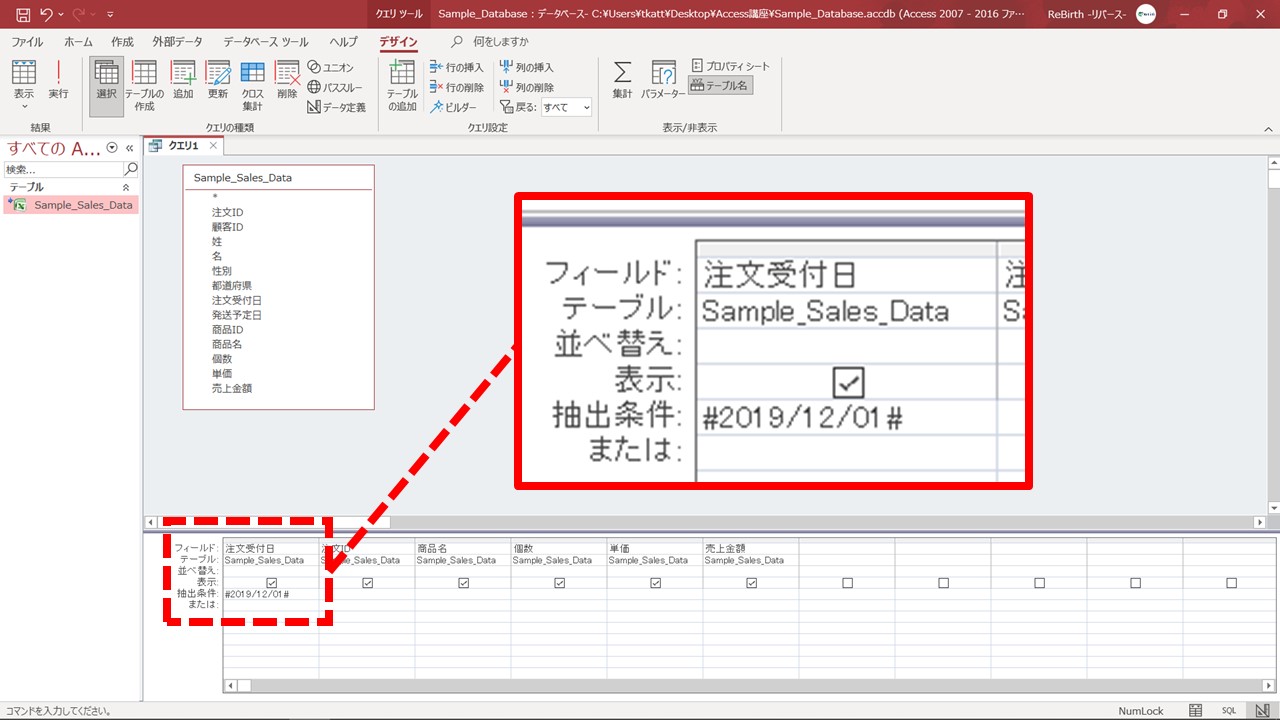Choose the 追加 (Append) query icon
Viewport: 1280px width, 720px height.
(183, 80)
